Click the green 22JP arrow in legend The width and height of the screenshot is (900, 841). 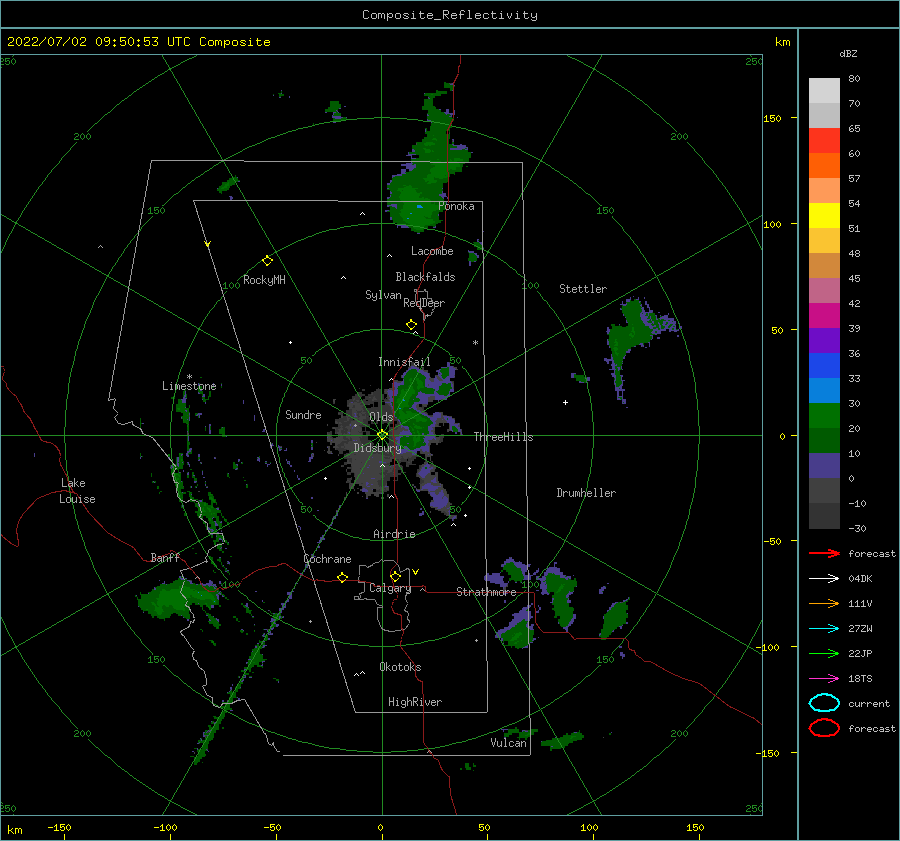pos(824,653)
